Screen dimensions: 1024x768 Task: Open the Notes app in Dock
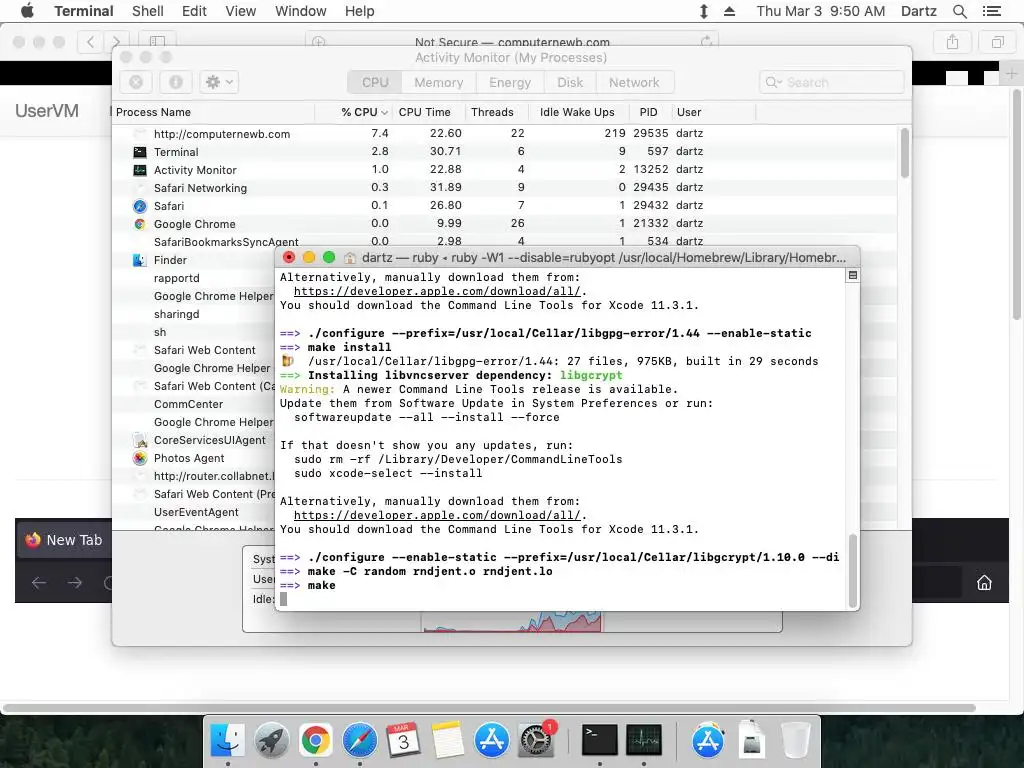pos(447,740)
